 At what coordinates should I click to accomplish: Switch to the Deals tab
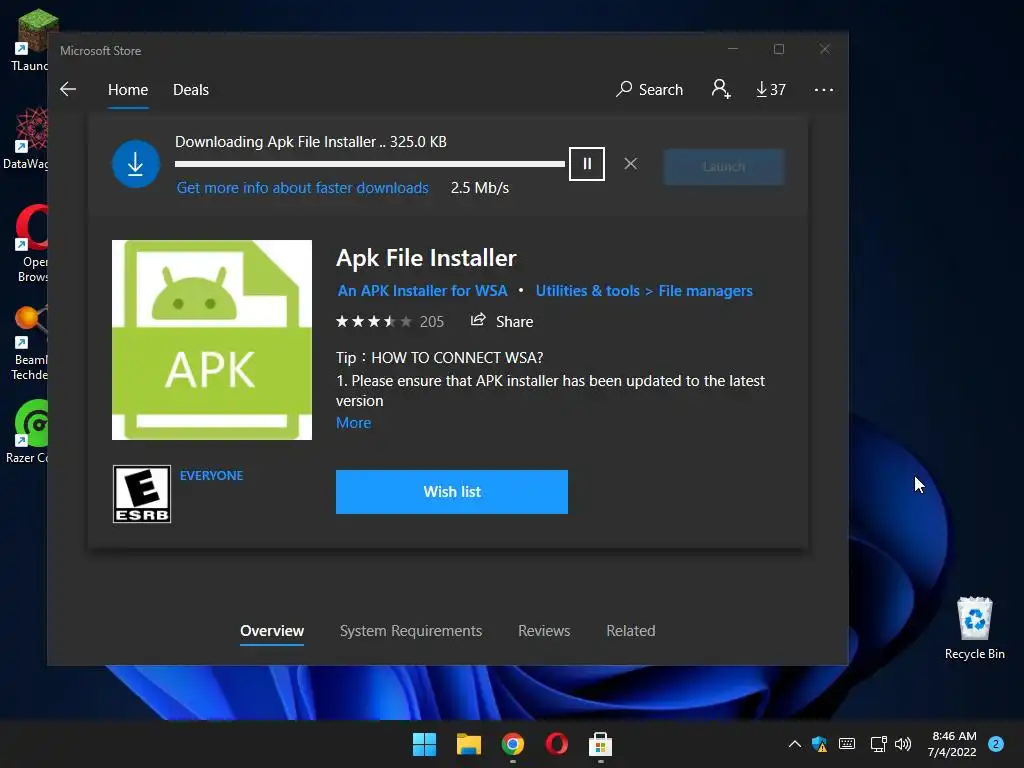(191, 89)
